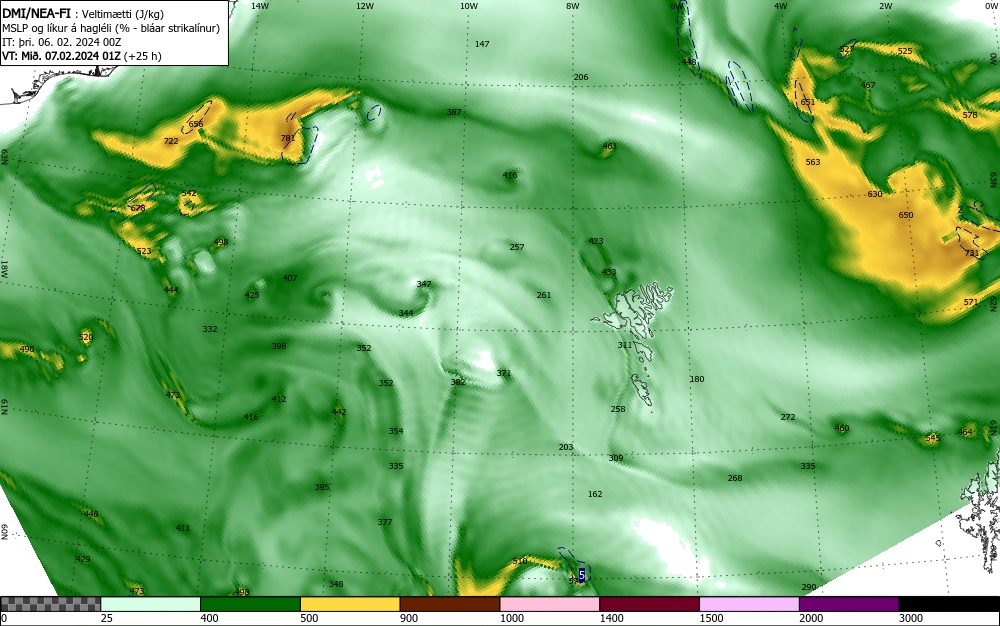Click the blue box marked 5 on the map
Screen dimensions: 1000x626
(581, 575)
